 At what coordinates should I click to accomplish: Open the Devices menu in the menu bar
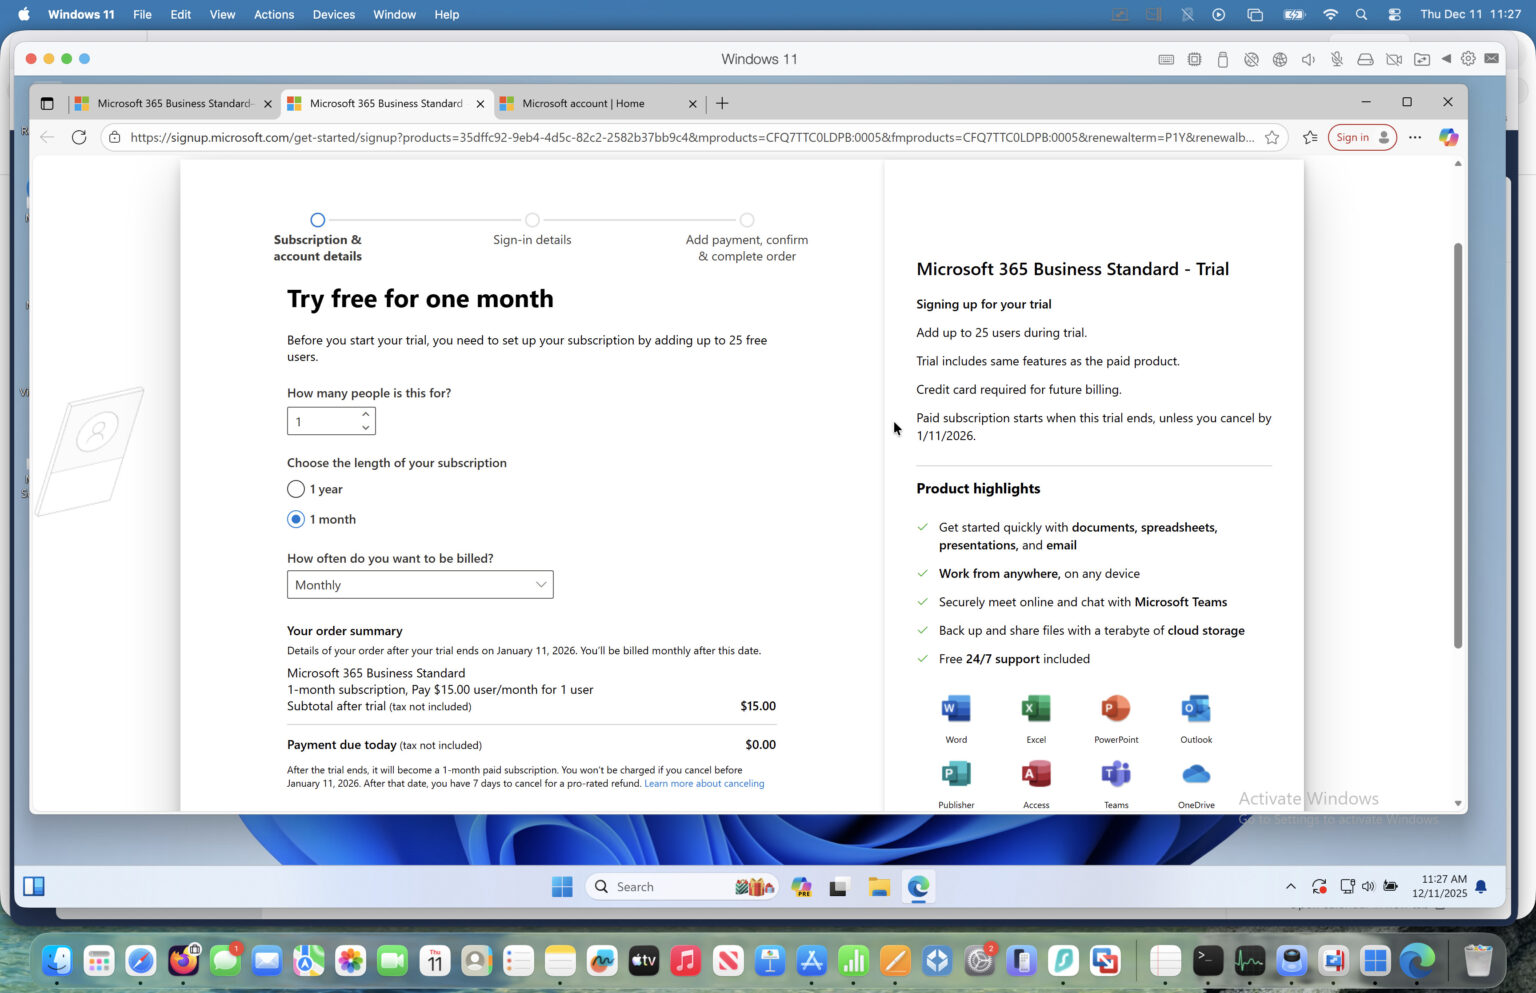tap(333, 14)
